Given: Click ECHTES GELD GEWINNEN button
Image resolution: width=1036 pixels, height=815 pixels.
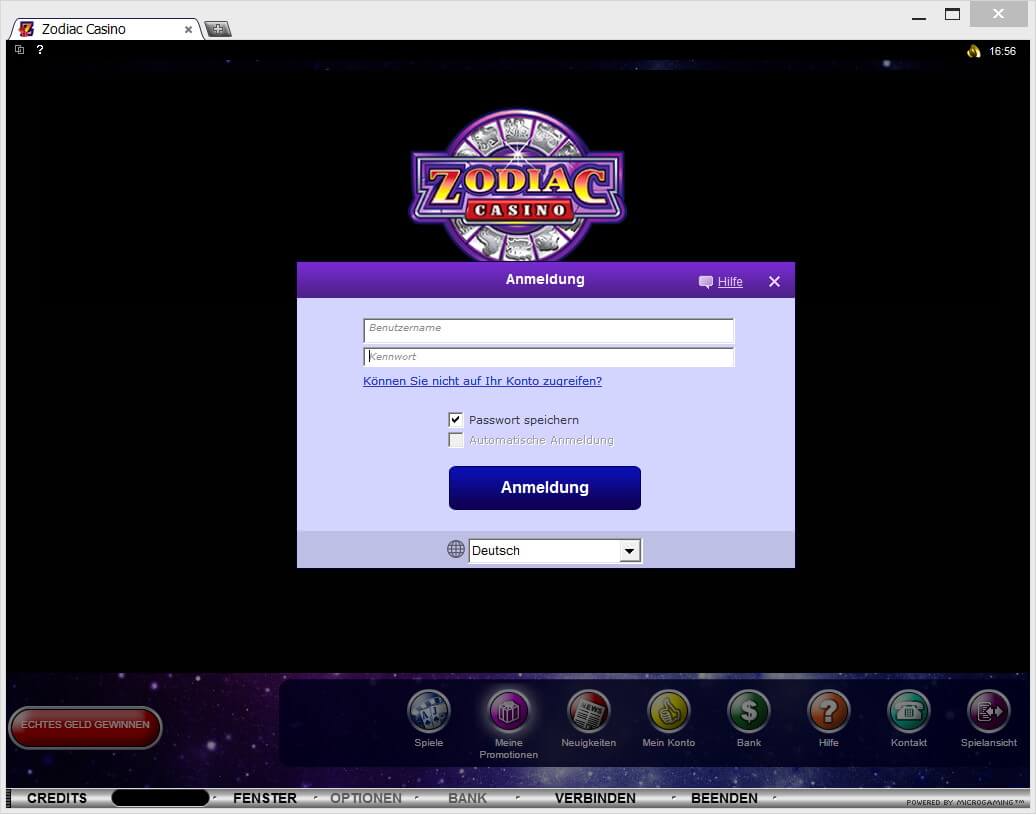Looking at the screenshot, I should 85,726.
